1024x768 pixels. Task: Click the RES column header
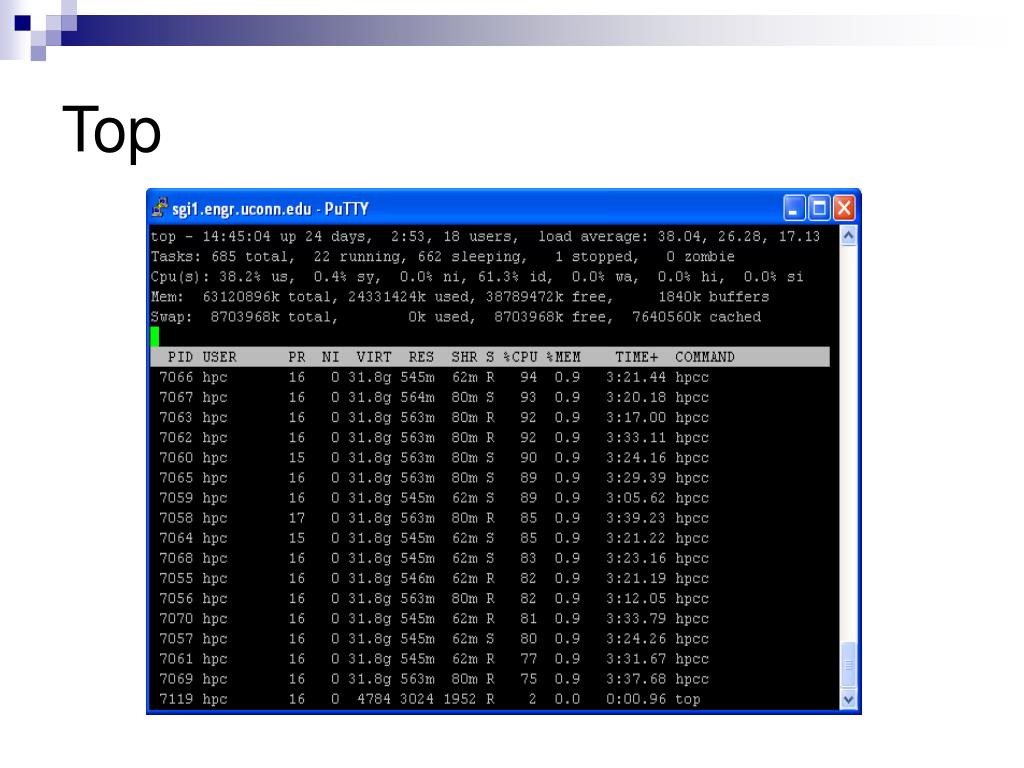tap(421, 357)
